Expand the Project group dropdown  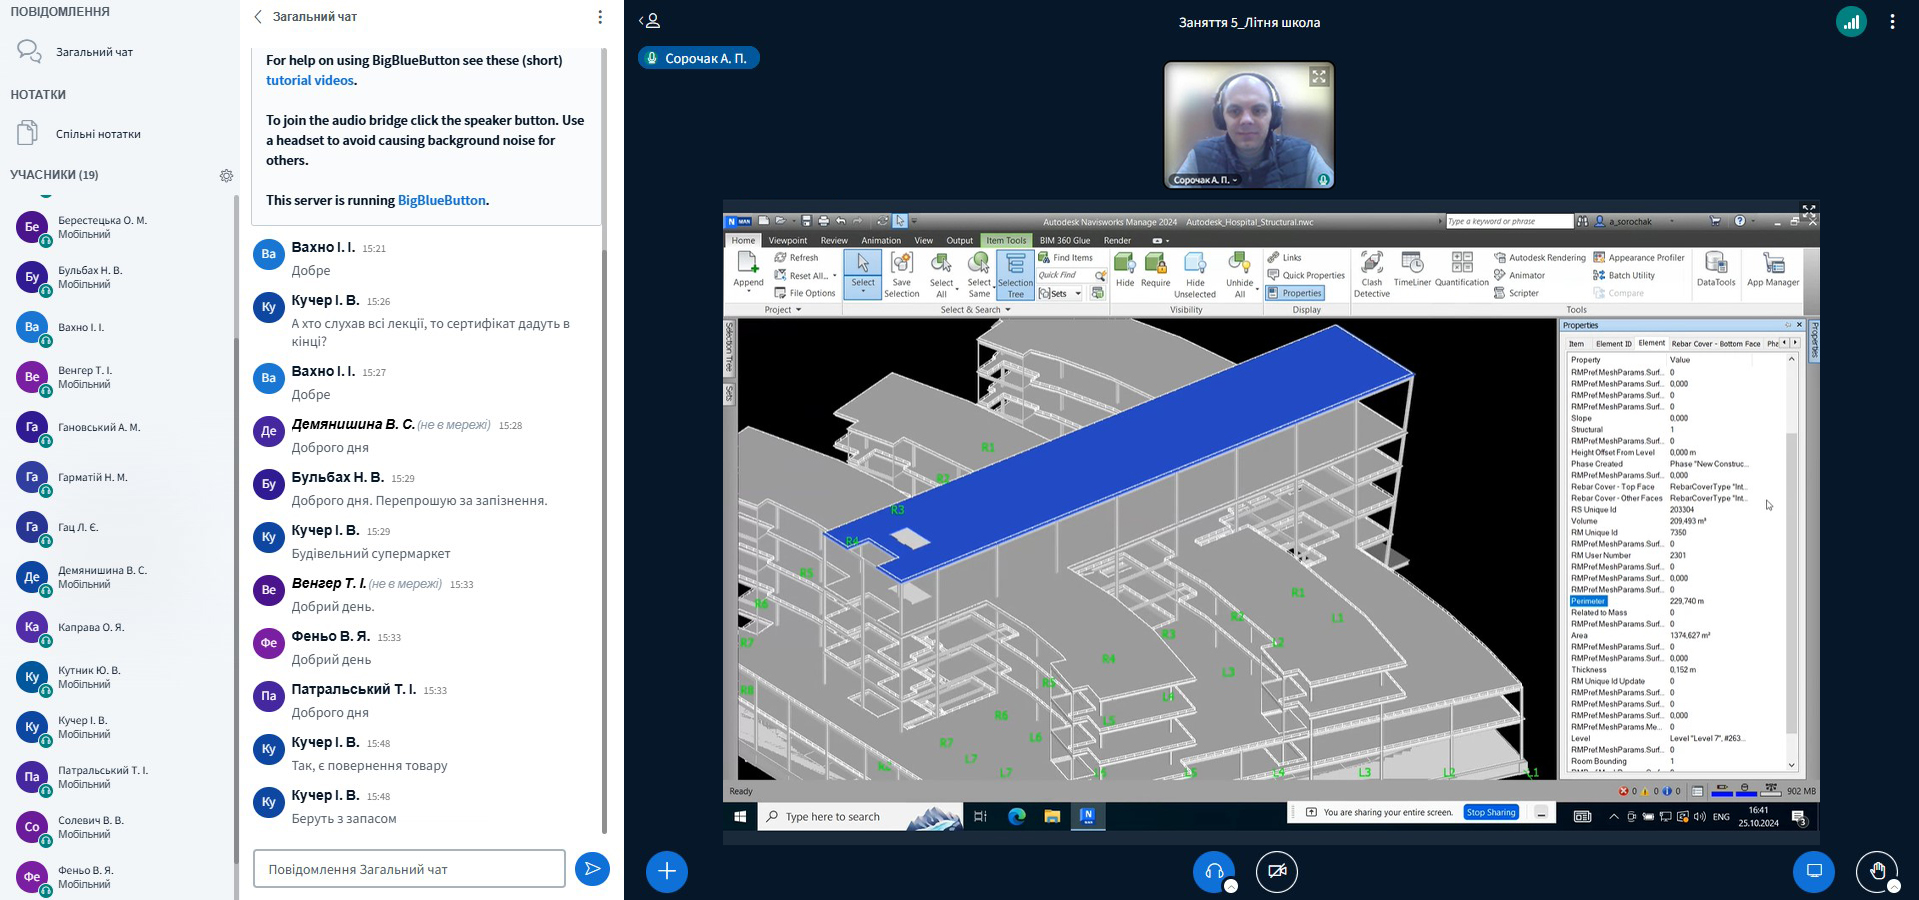(784, 310)
